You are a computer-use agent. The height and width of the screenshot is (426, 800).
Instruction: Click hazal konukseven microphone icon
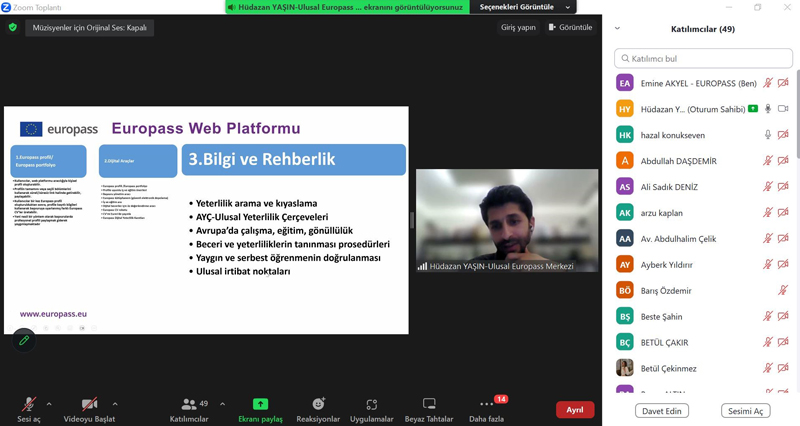[x=768, y=135]
